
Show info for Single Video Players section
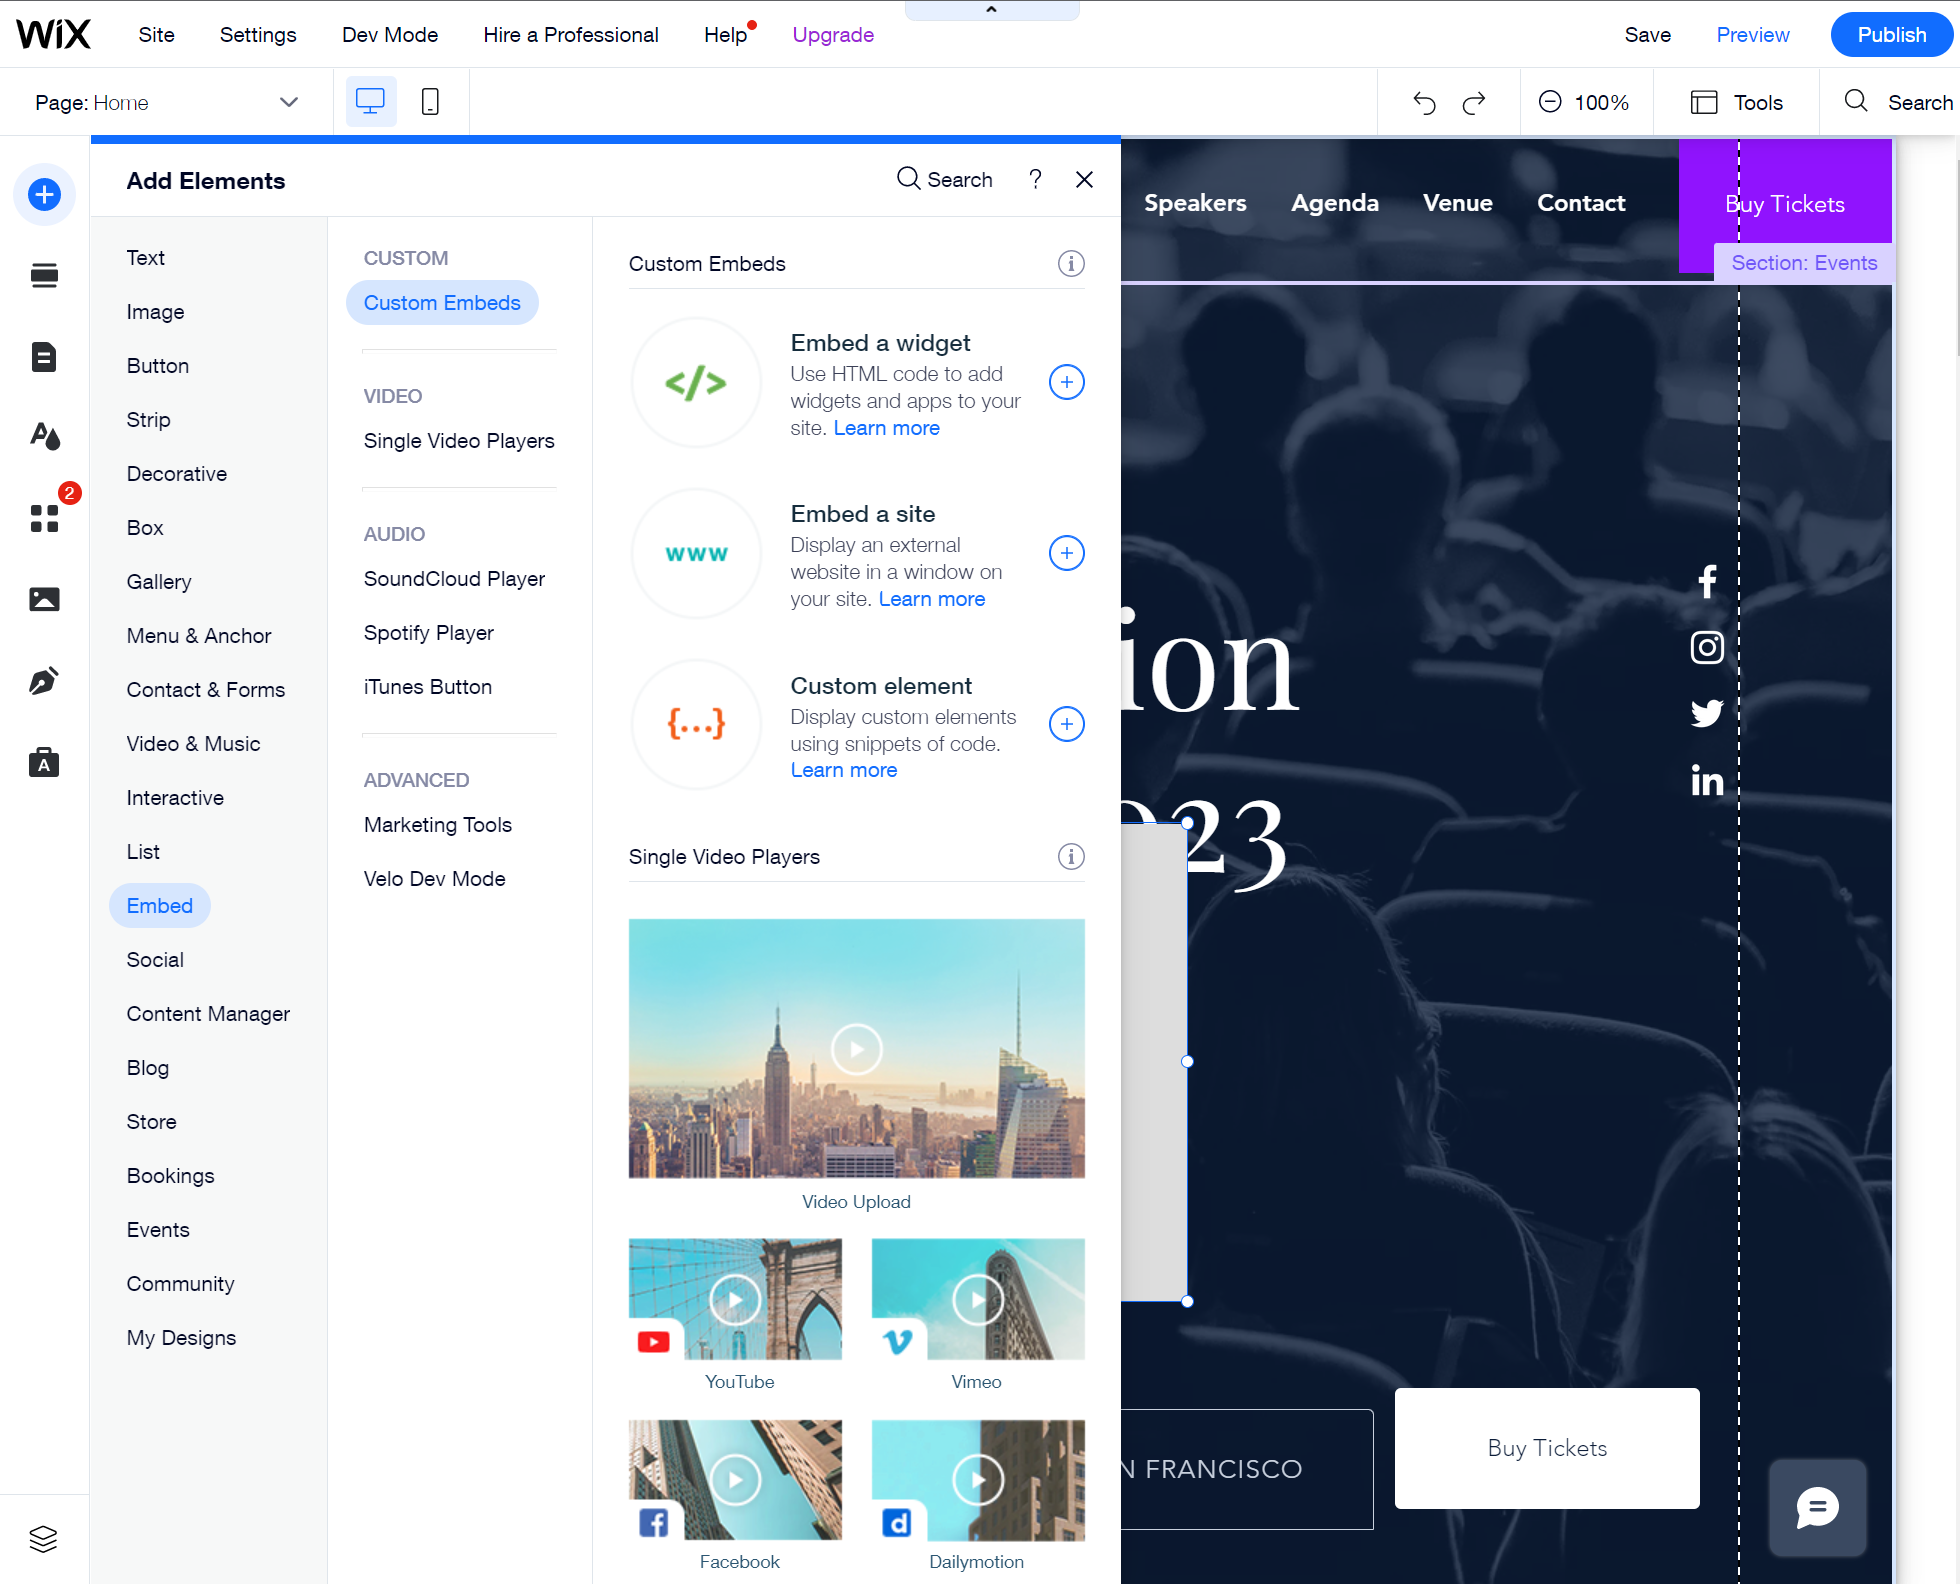1071,857
